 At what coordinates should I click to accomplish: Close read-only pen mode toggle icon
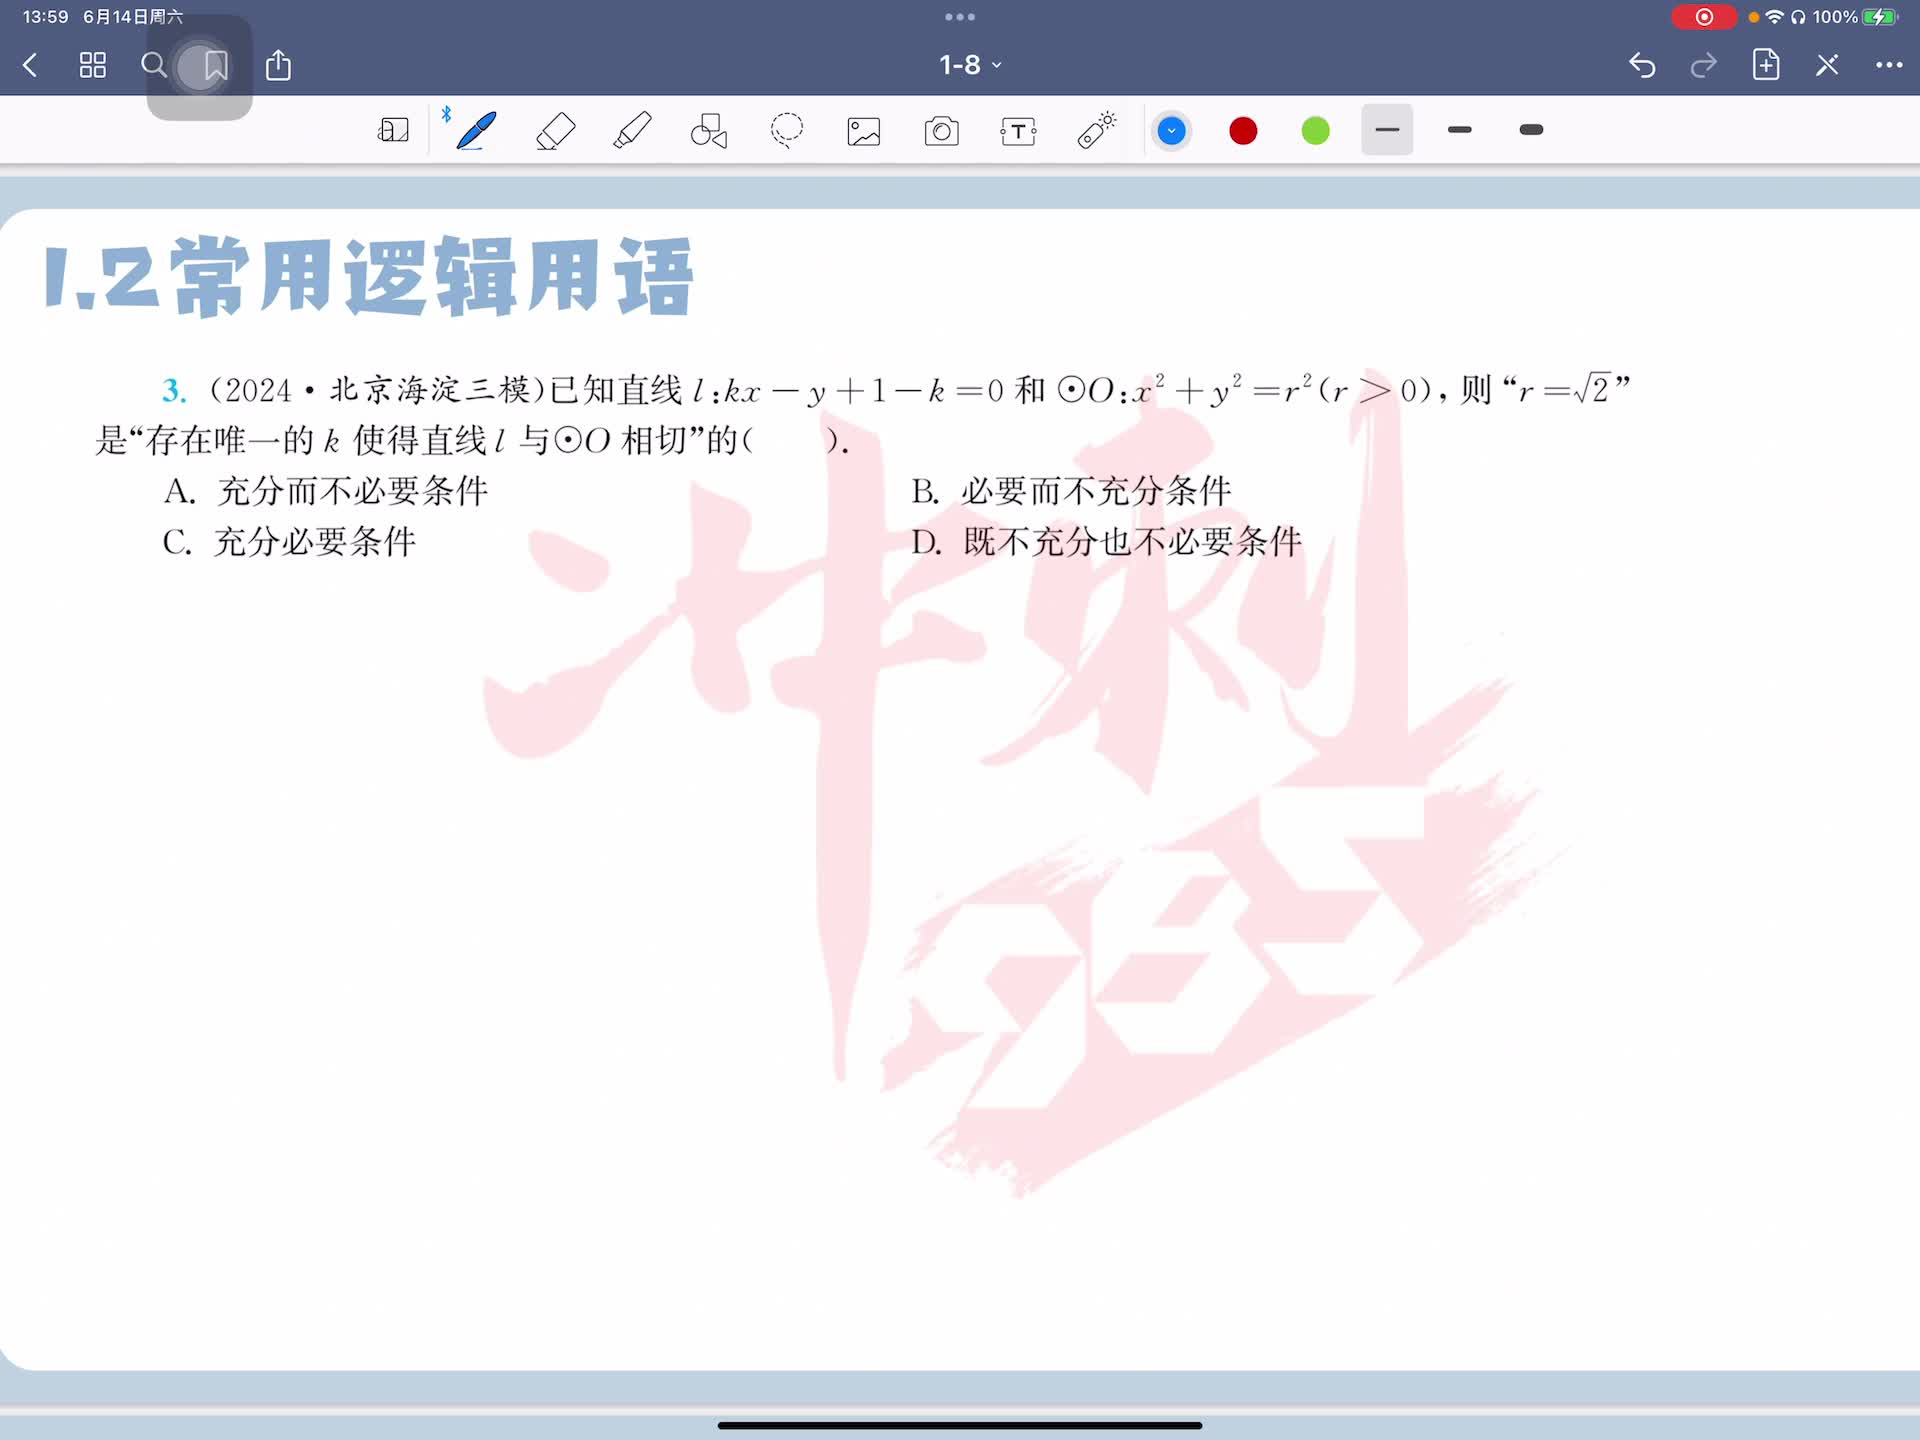[x=1827, y=66]
